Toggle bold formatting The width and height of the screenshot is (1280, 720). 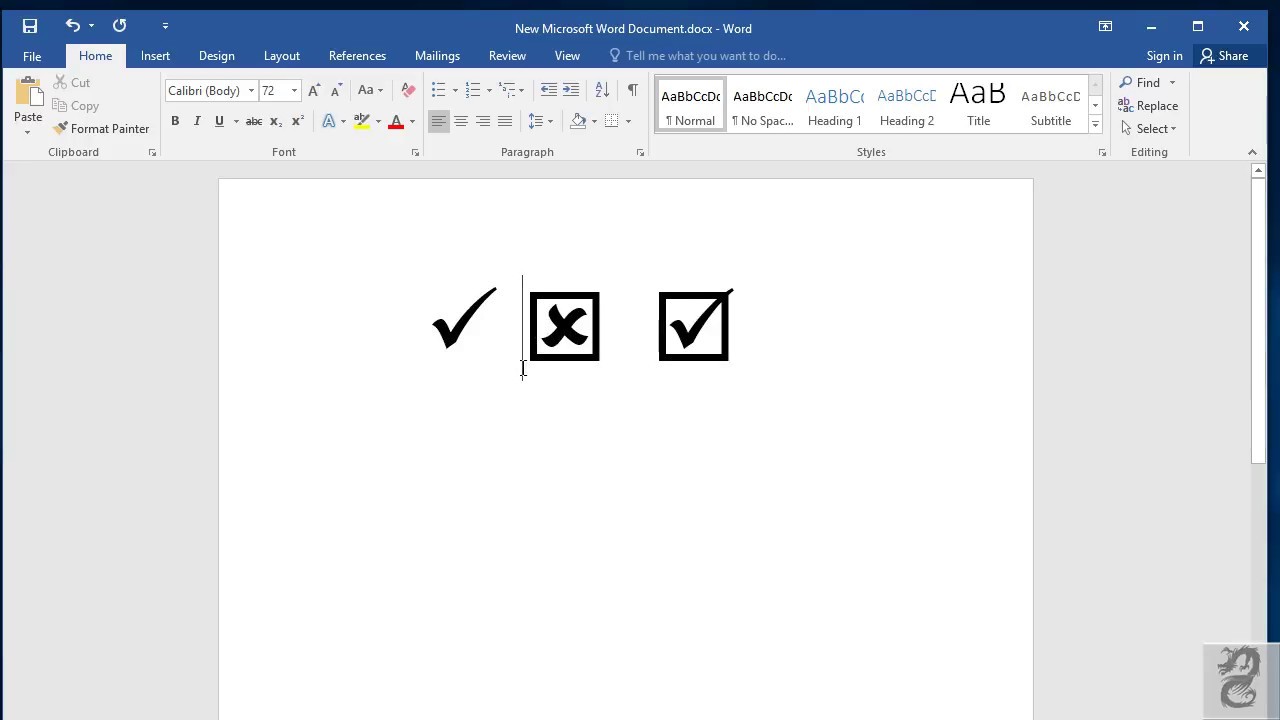(x=175, y=121)
